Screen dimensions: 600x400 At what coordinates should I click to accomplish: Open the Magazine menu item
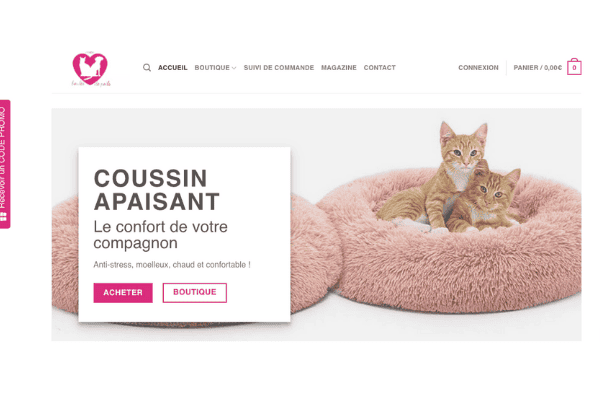click(339, 68)
